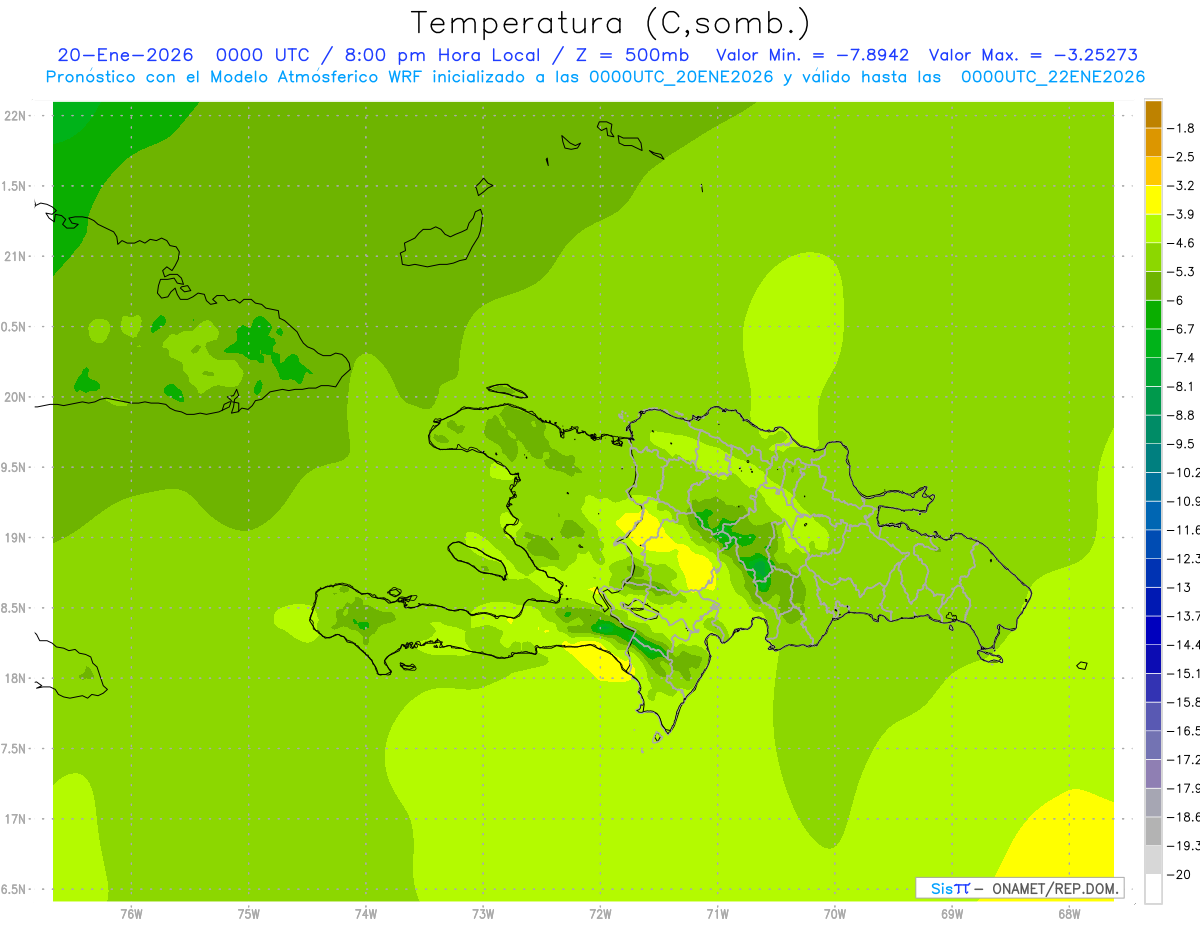Click the "69W" longitude axis label
Viewport: 1200px width, 927px height.
(952, 913)
